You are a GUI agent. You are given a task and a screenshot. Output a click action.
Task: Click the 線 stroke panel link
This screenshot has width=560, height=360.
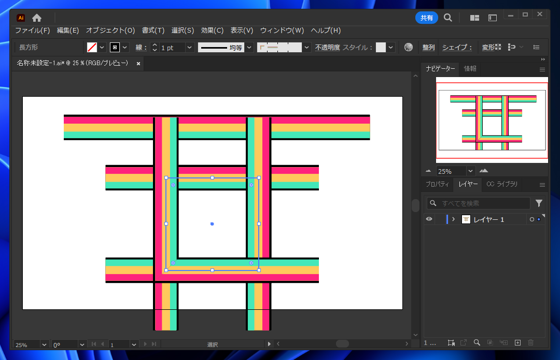click(x=141, y=47)
